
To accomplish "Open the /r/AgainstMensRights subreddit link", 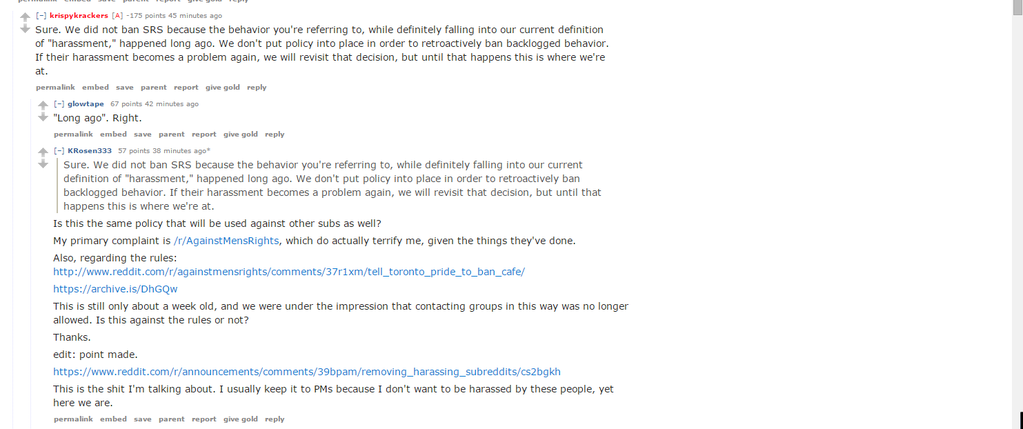I will [x=226, y=241].
